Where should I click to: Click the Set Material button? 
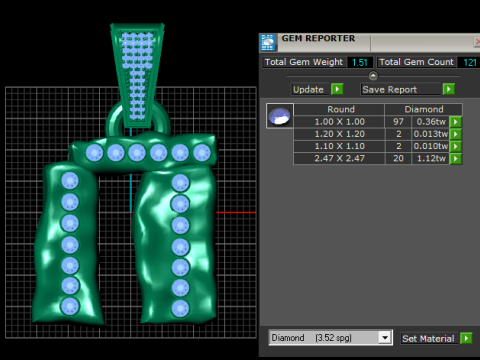coord(429,338)
